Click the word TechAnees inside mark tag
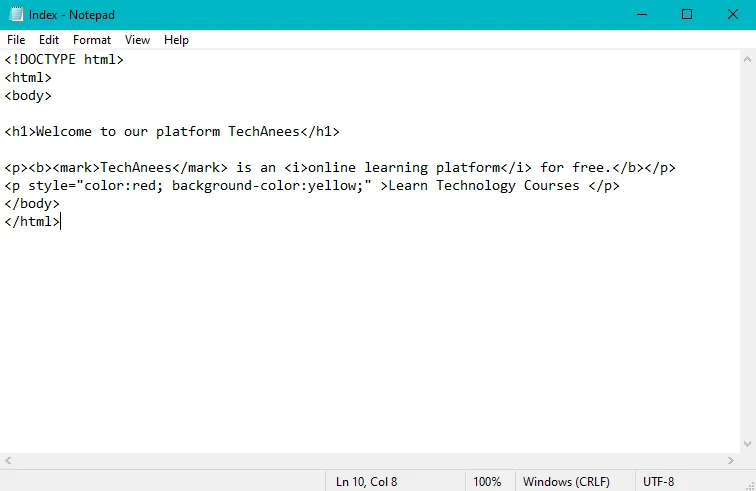The width and height of the screenshot is (756, 491). [136, 167]
